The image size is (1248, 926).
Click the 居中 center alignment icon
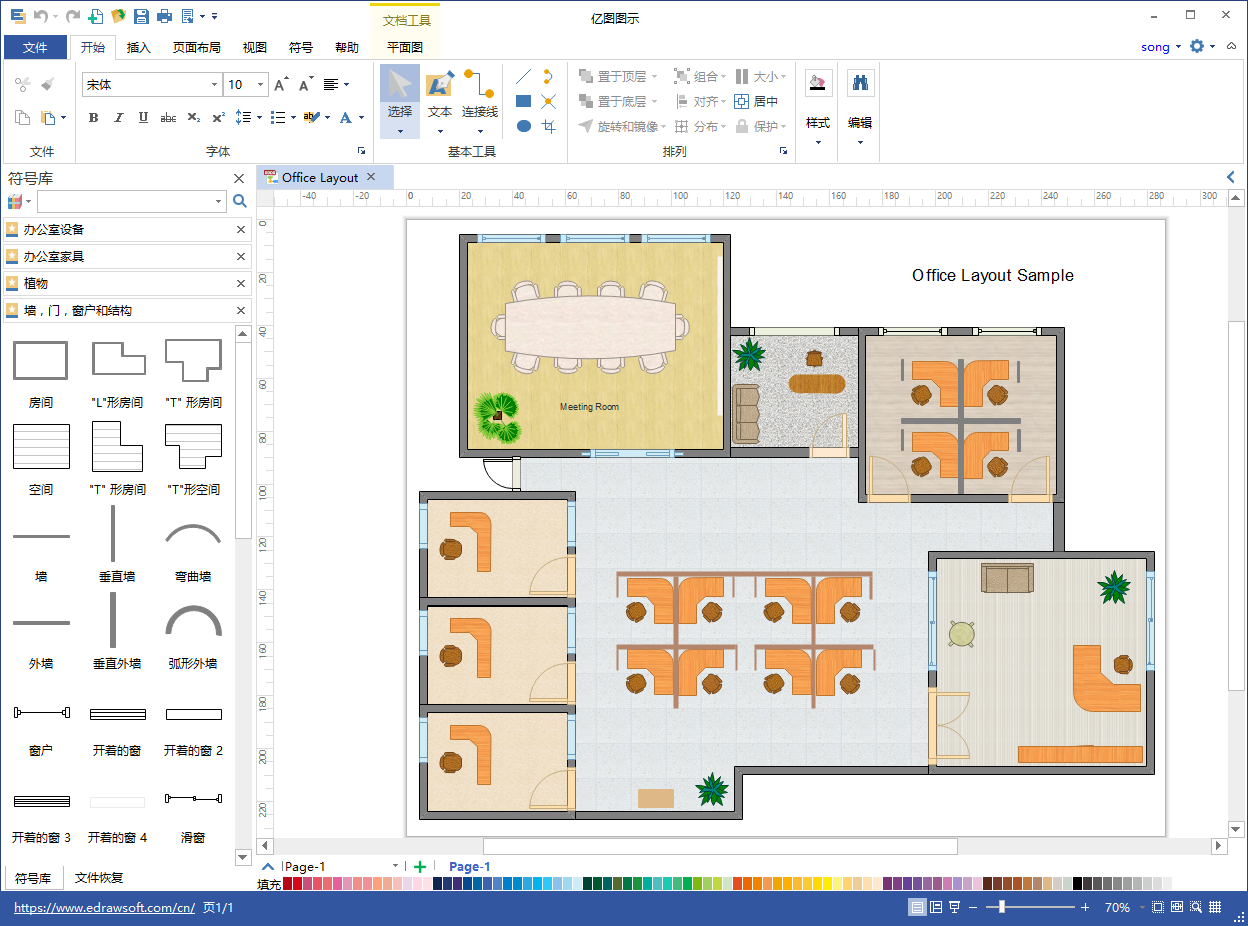coord(756,101)
